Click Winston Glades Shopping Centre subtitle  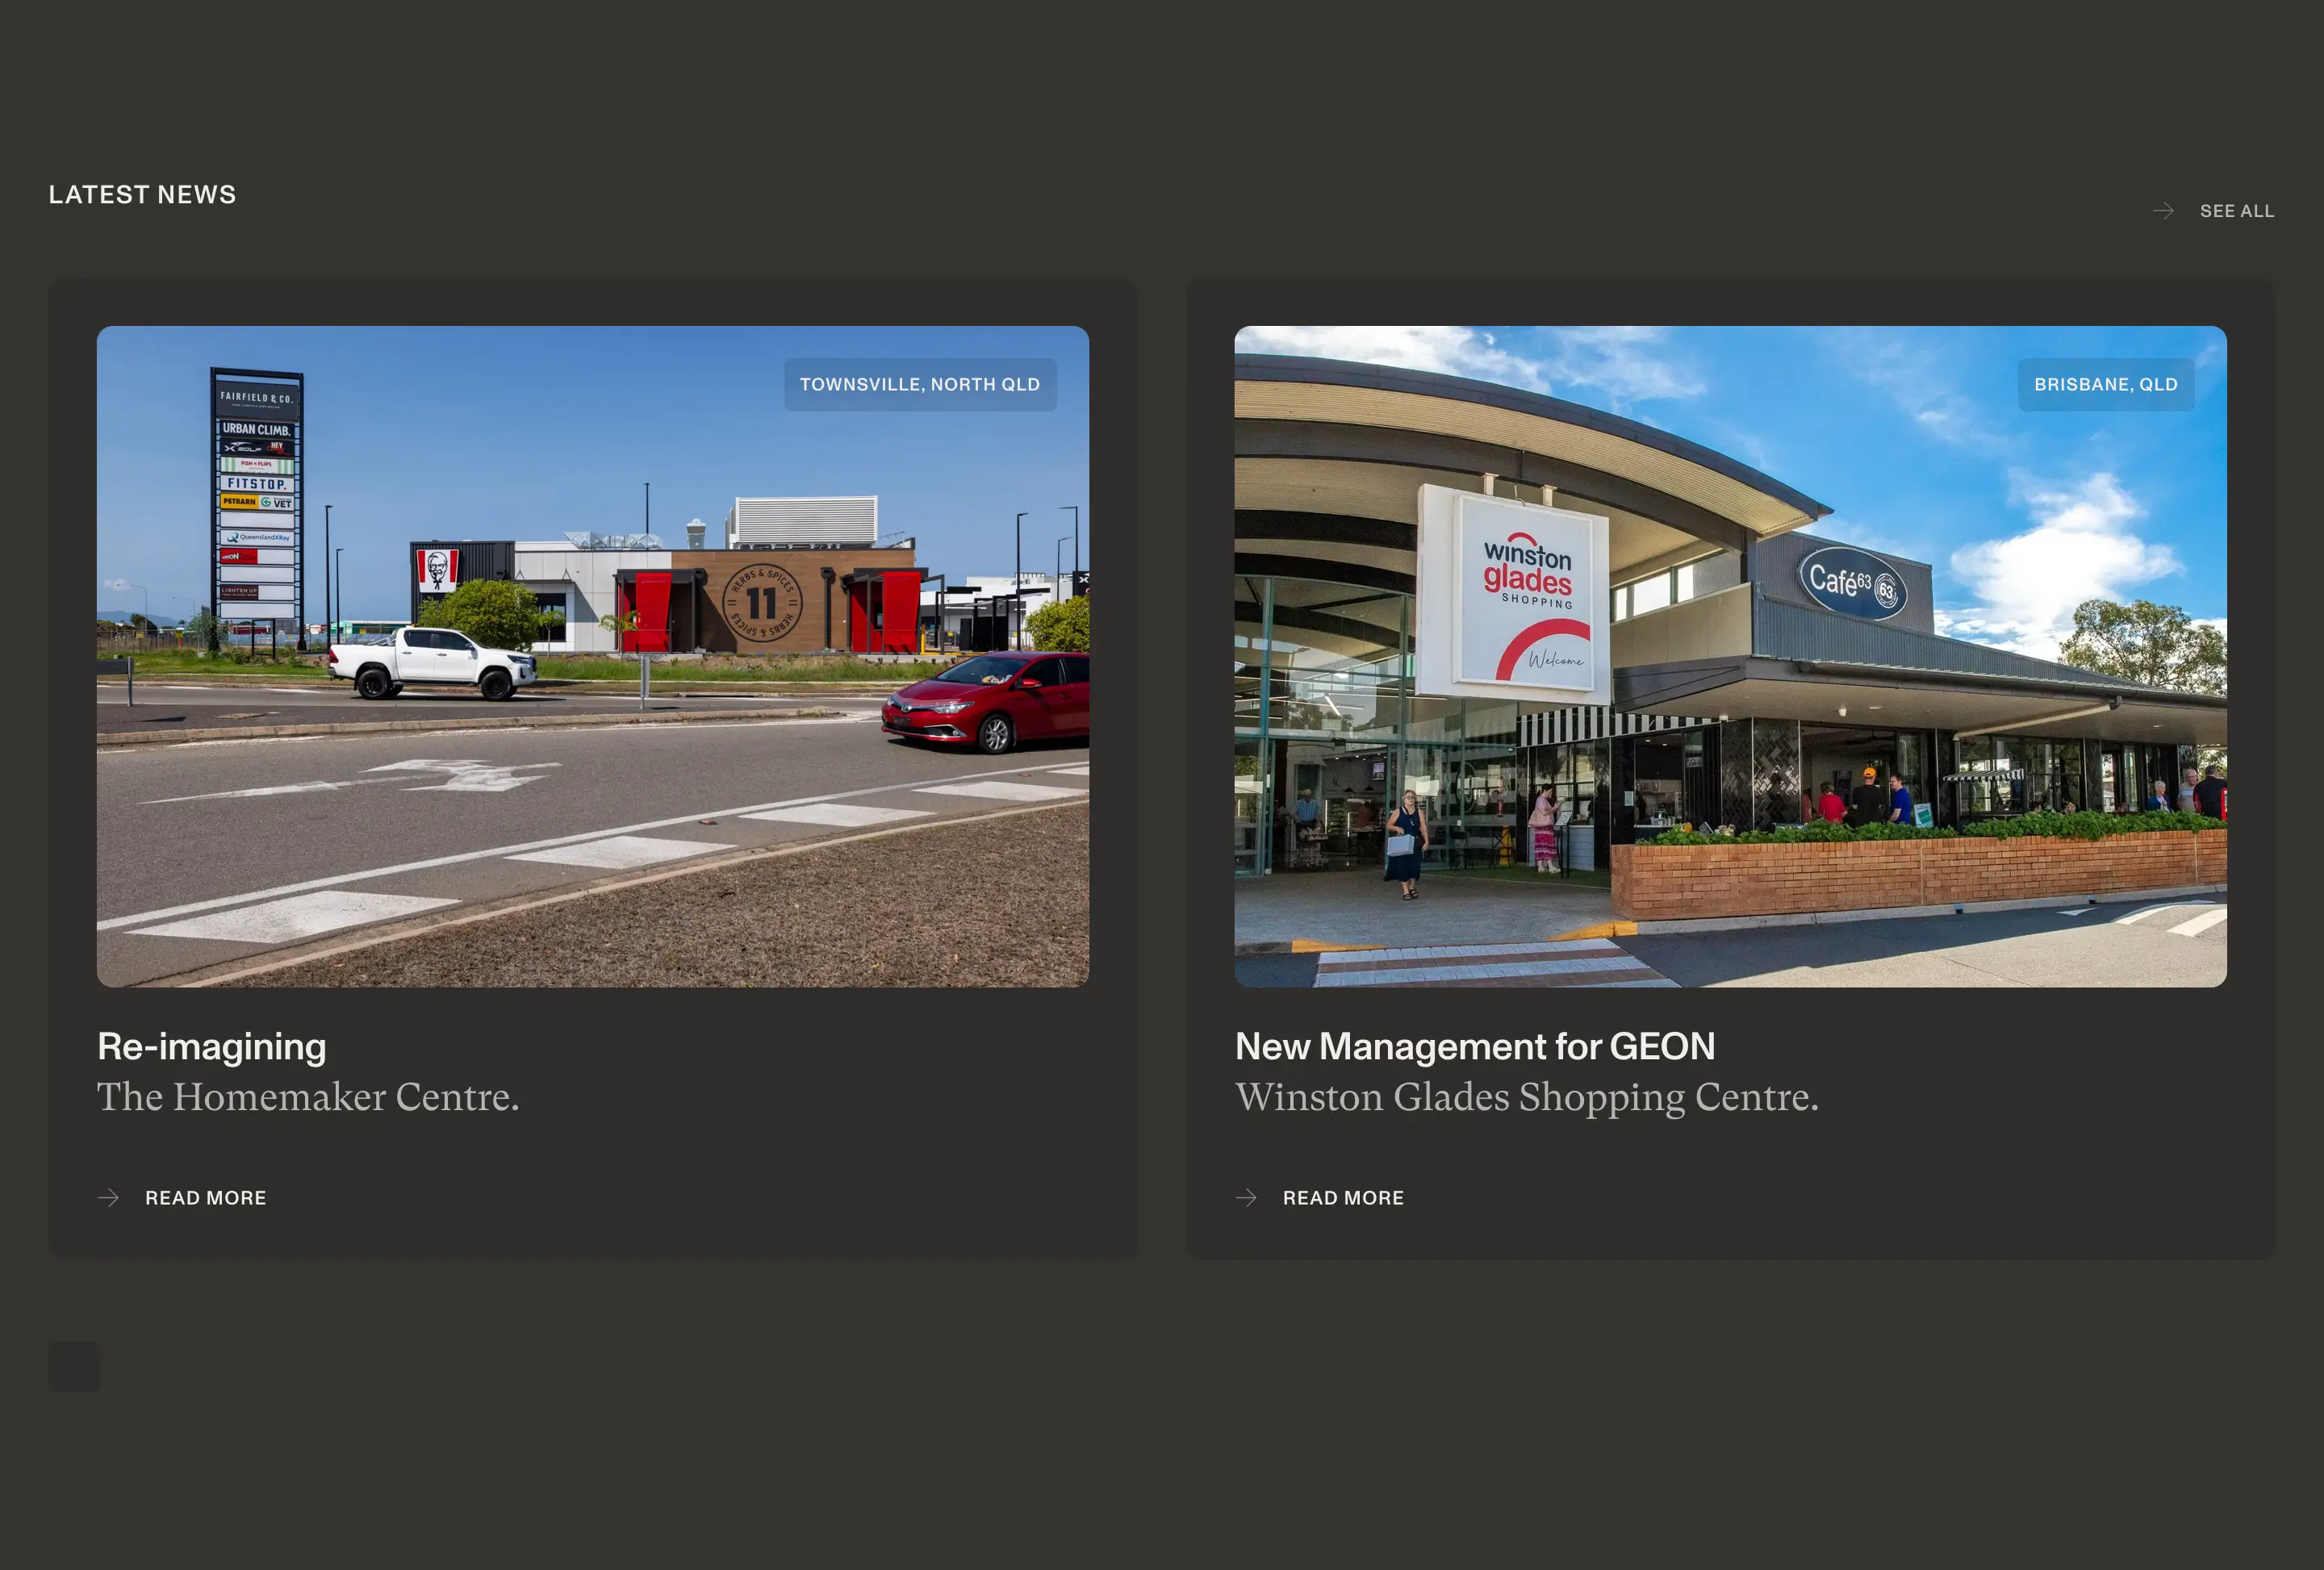[x=1527, y=1097]
